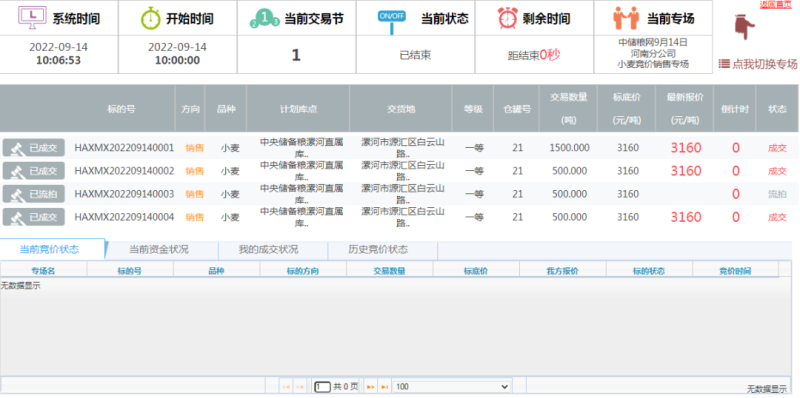
Task: Click the 交货地 header in main table
Action: click(401, 109)
